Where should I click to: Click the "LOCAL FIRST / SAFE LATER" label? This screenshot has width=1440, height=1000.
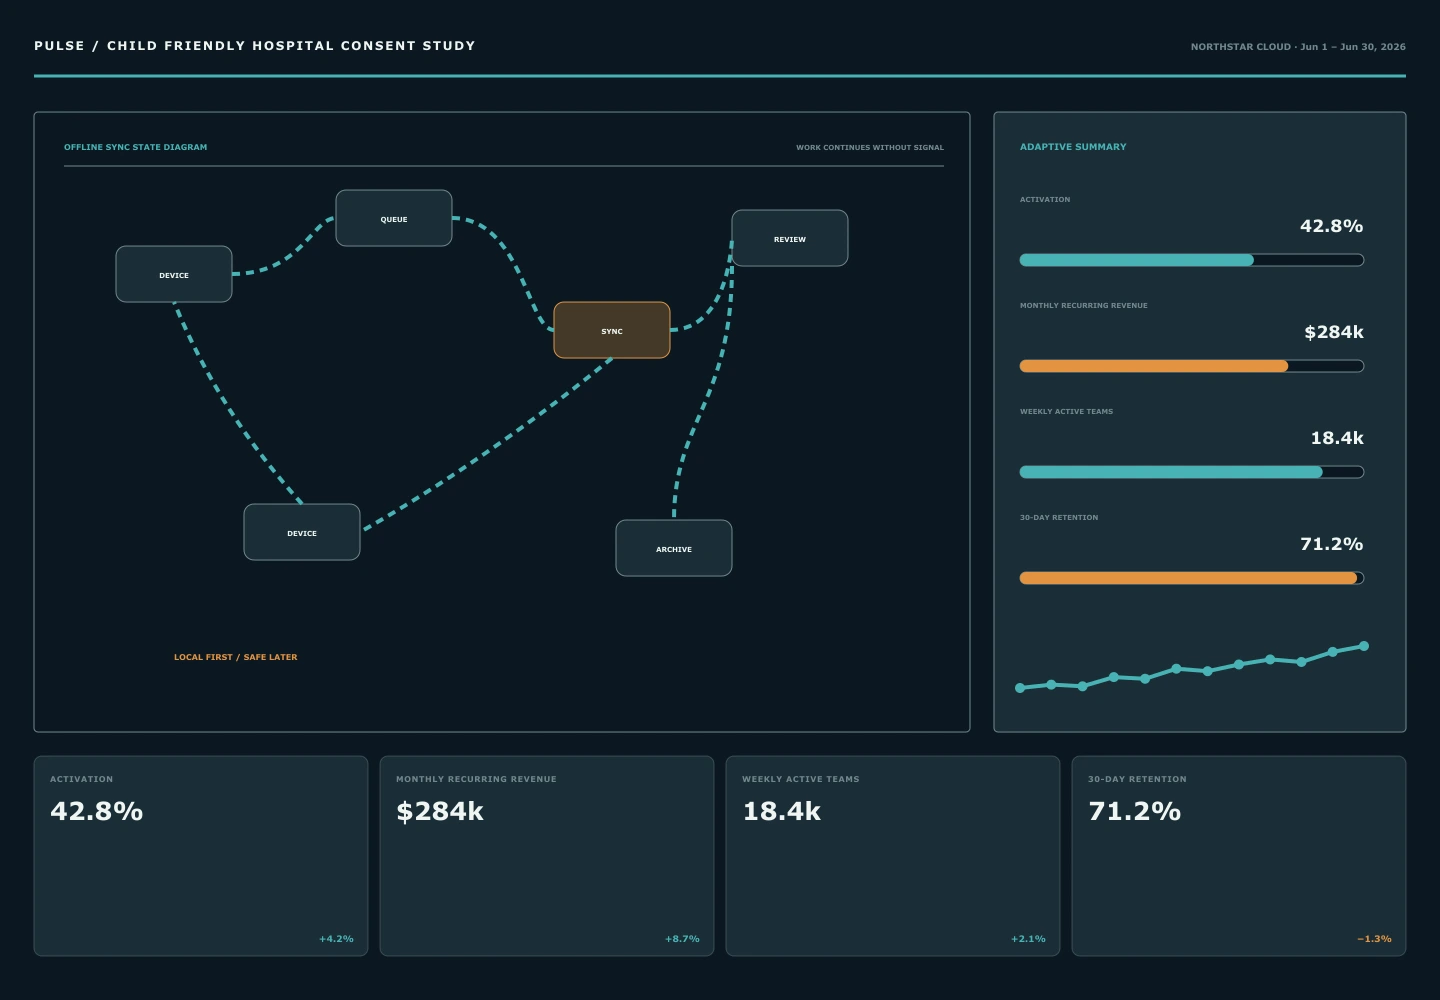[236, 657]
